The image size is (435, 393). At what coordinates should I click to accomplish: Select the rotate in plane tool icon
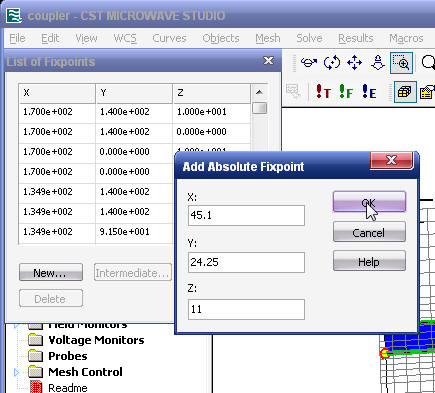(x=332, y=62)
